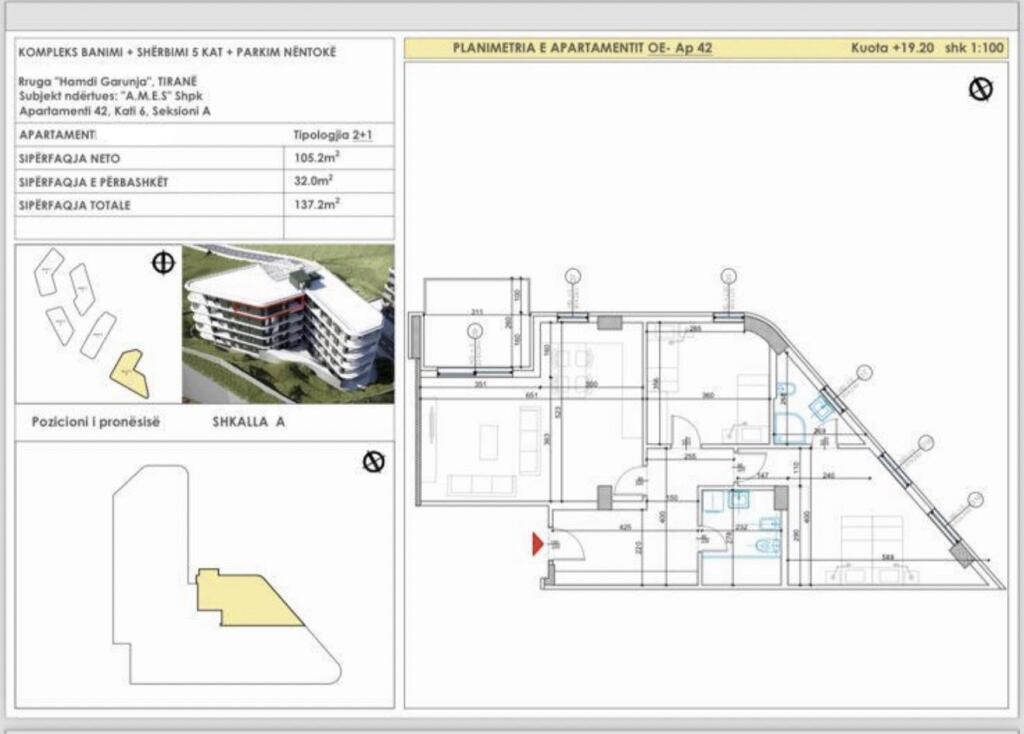Click the north arrow symbol above the floor plan

981,89
